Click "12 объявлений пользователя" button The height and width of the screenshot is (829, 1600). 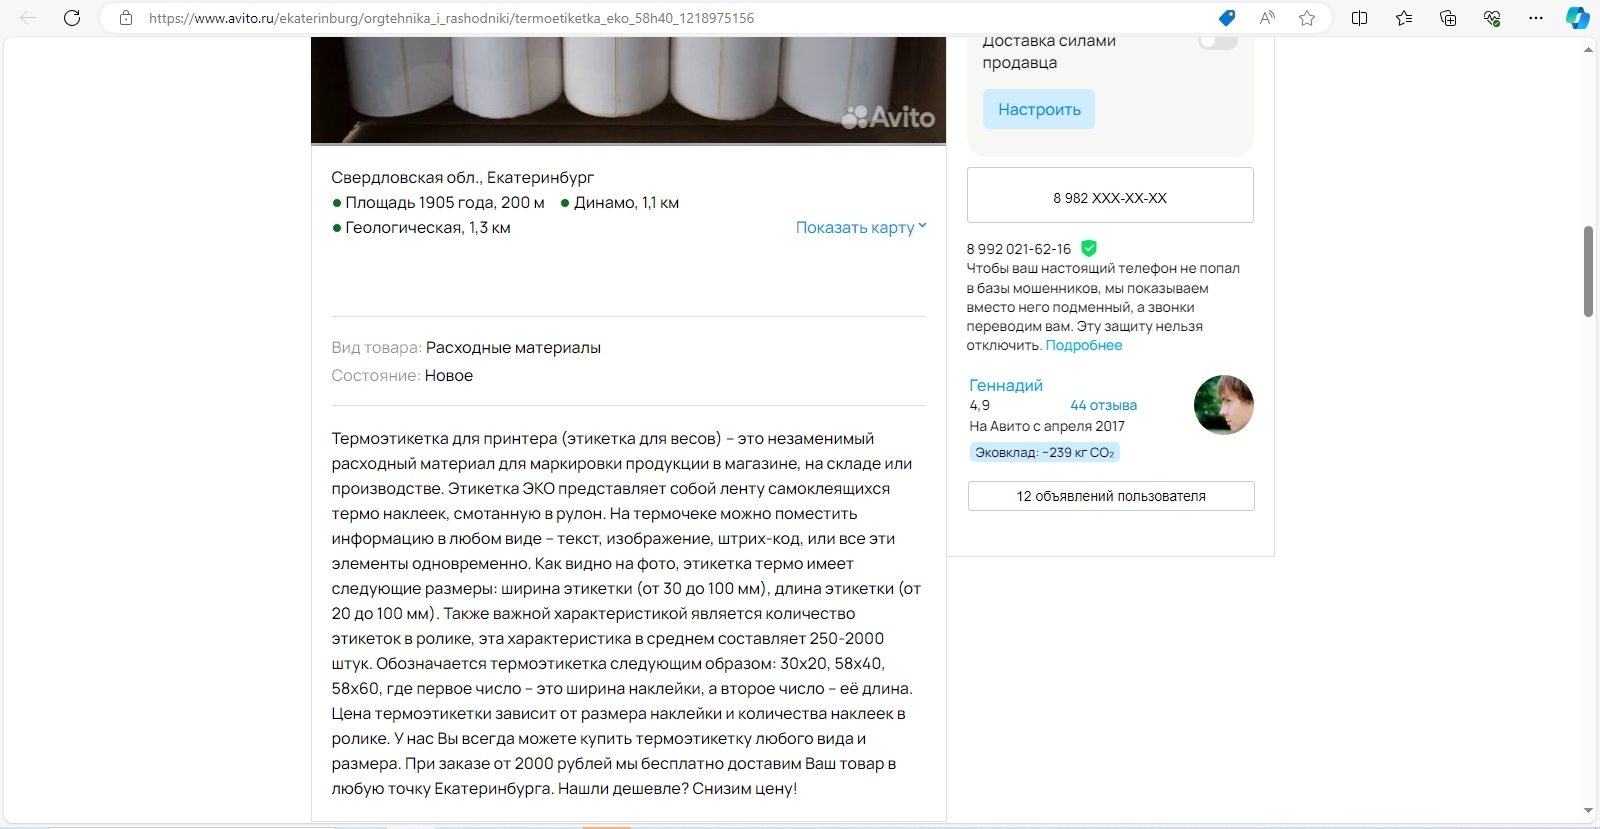[x=1111, y=496]
